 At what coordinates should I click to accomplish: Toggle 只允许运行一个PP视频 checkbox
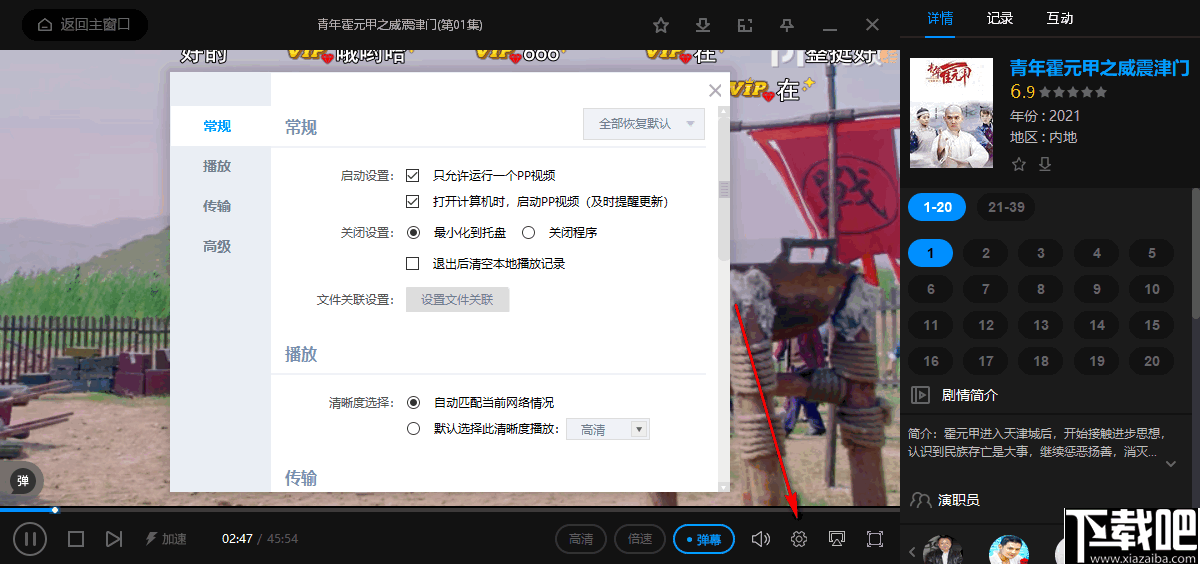click(x=412, y=175)
